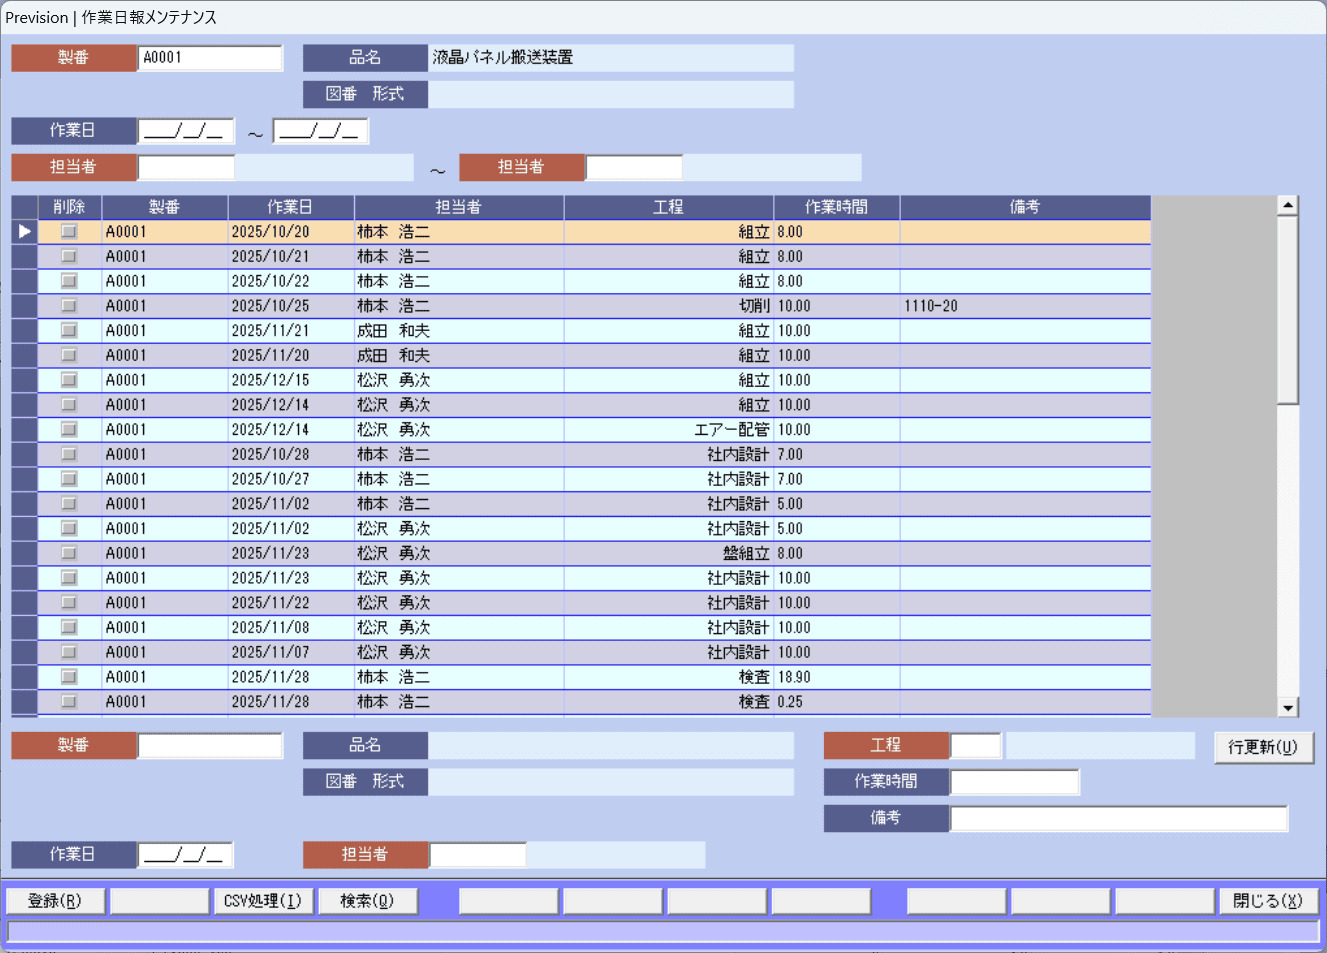
Task: Click the 検索(Q) search button
Action: click(x=367, y=901)
